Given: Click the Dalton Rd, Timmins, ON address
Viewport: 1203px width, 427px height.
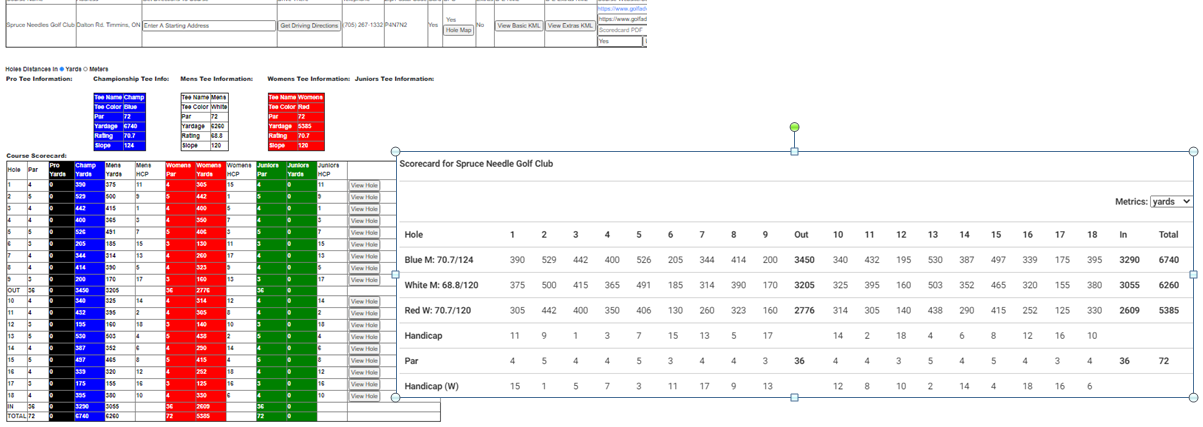Looking at the screenshot, I should pos(109,24).
